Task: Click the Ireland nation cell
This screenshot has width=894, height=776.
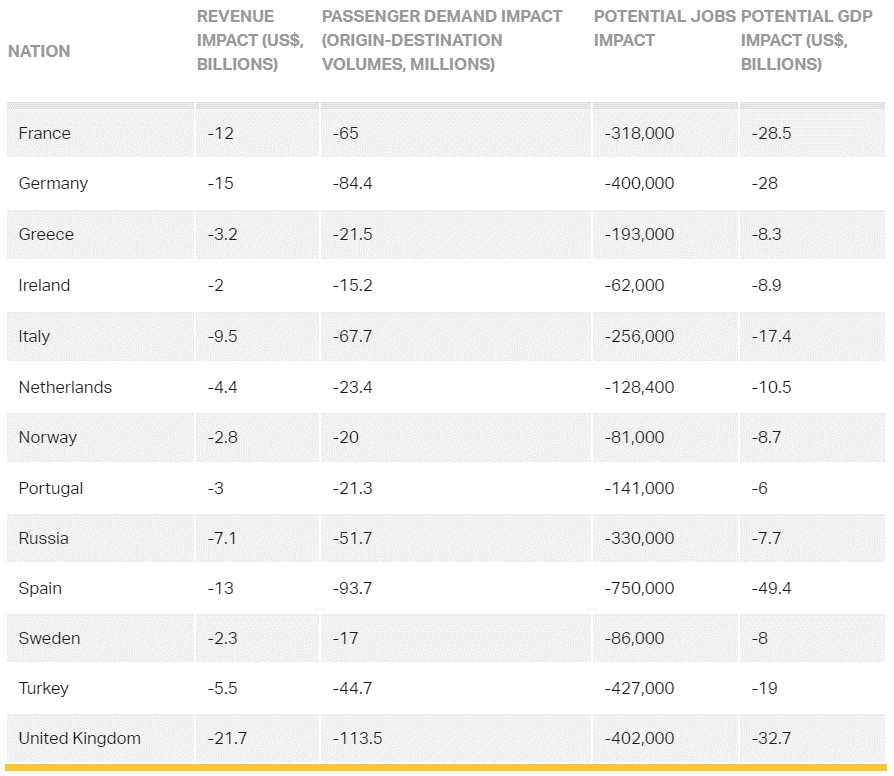Action: pyautogui.click(x=44, y=285)
